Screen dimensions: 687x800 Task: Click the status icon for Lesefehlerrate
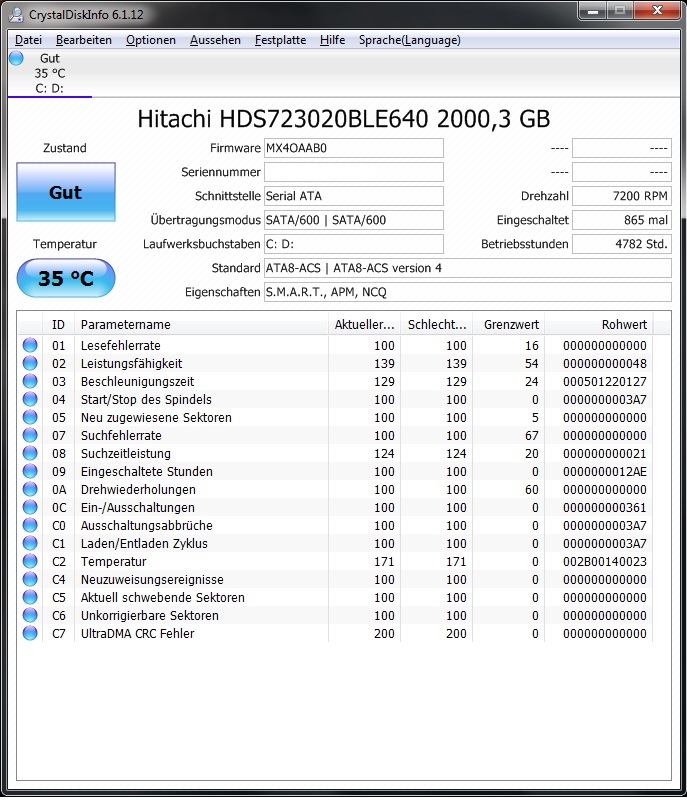click(30, 345)
